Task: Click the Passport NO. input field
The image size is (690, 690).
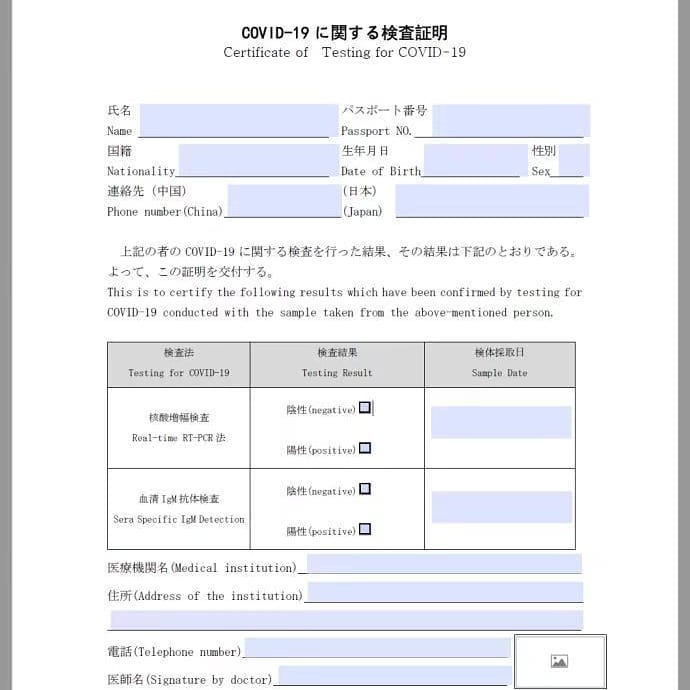Action: (x=511, y=121)
